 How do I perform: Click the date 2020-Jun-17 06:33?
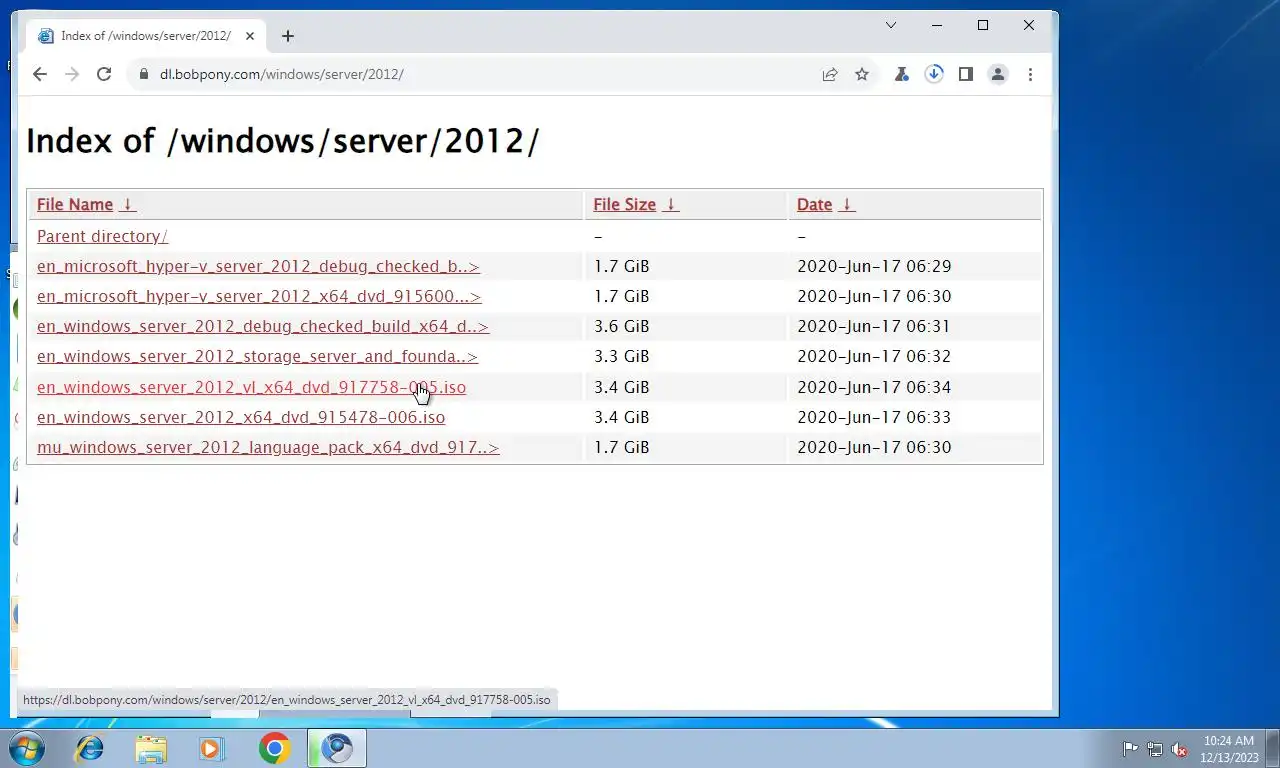click(874, 417)
